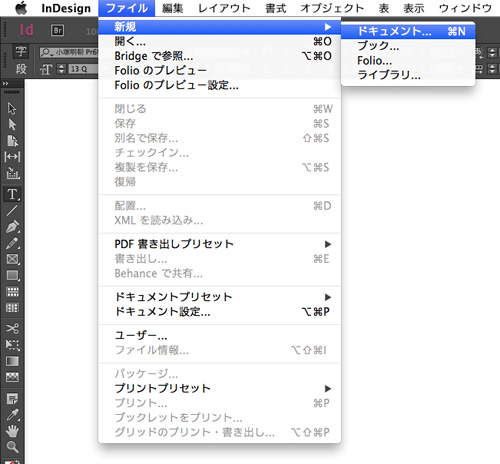Expand ドキュメントプリセット submenu
This screenshot has height=464, width=500.
(219, 297)
